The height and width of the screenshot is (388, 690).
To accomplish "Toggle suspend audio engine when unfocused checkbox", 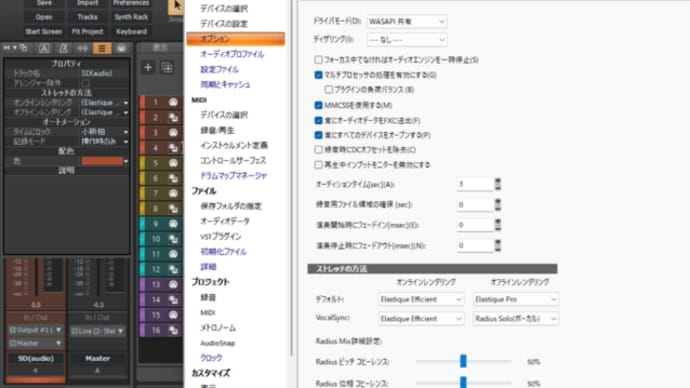I will (x=319, y=59).
